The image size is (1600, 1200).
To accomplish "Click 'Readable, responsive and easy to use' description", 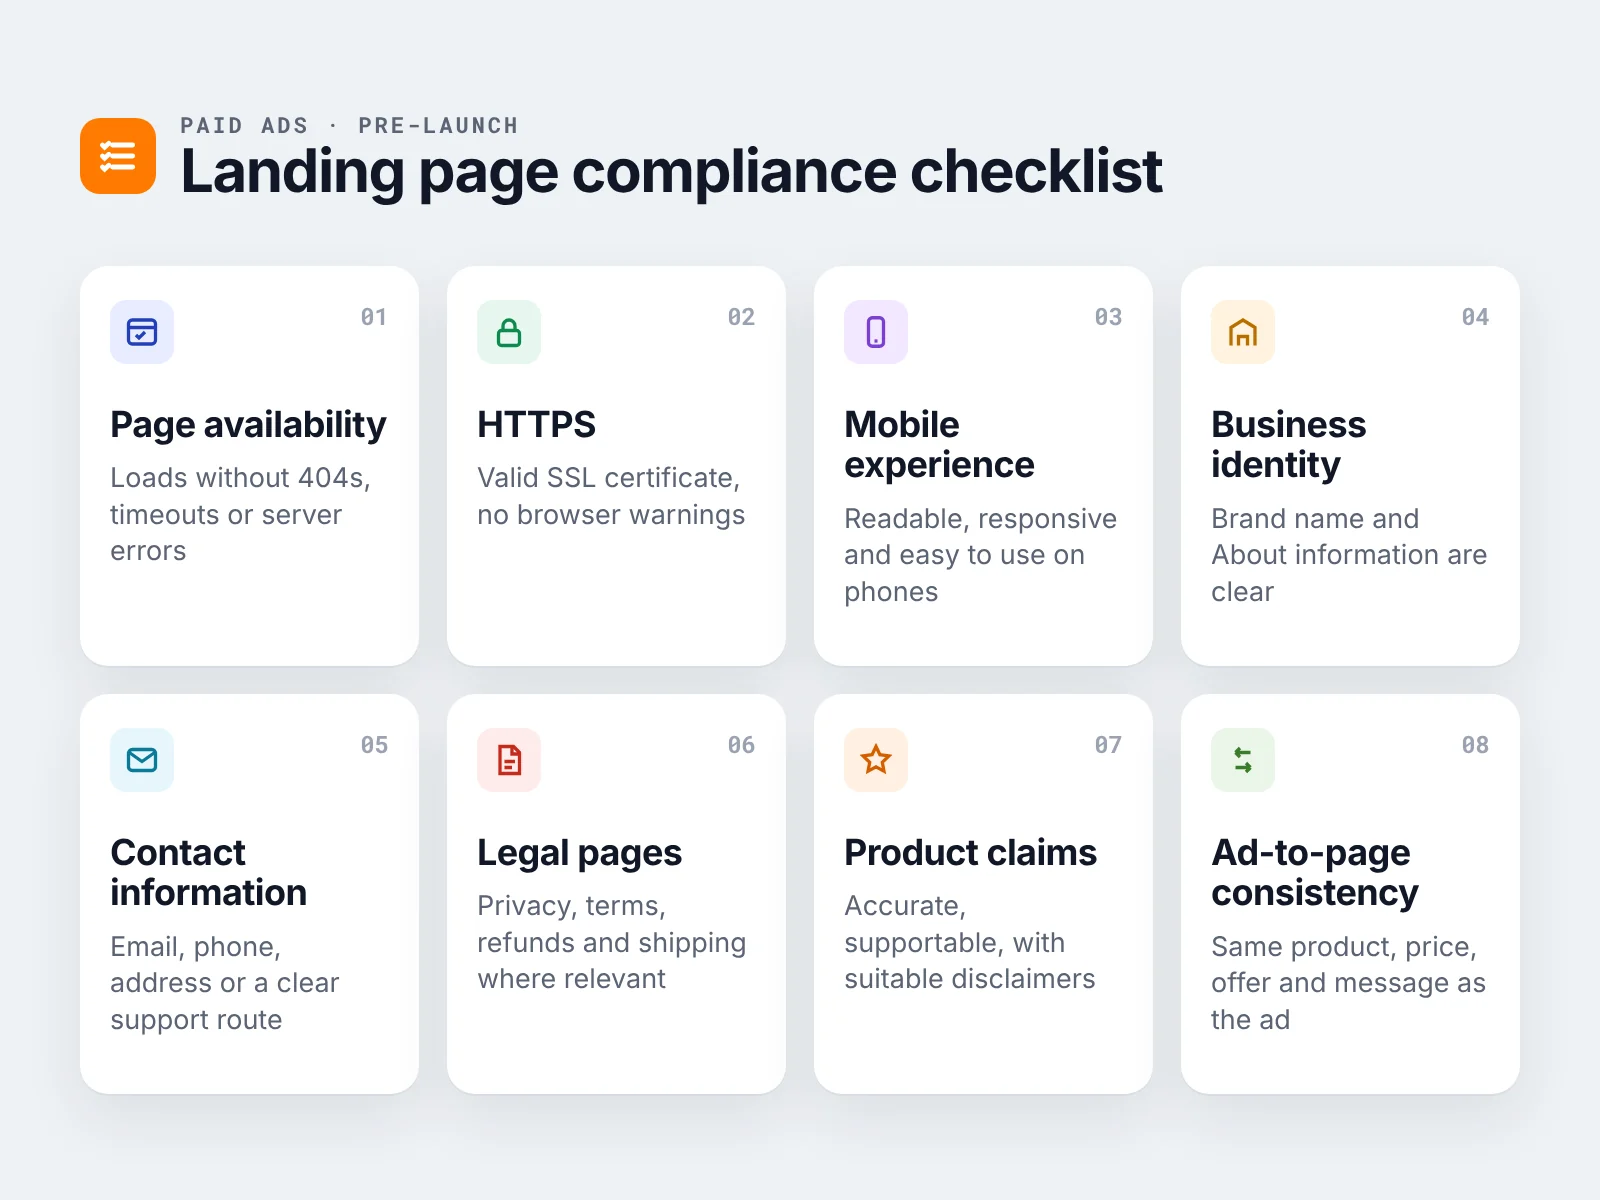I will [x=980, y=555].
